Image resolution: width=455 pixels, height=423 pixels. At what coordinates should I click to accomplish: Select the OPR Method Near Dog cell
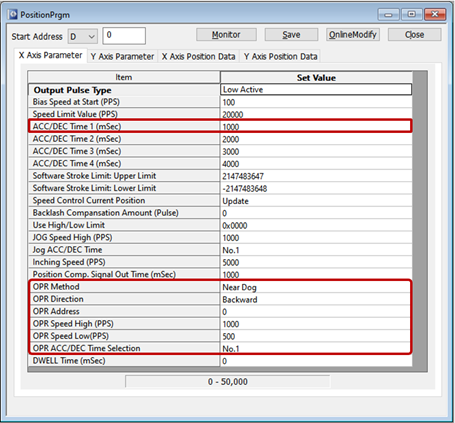pyautogui.click(x=316, y=287)
